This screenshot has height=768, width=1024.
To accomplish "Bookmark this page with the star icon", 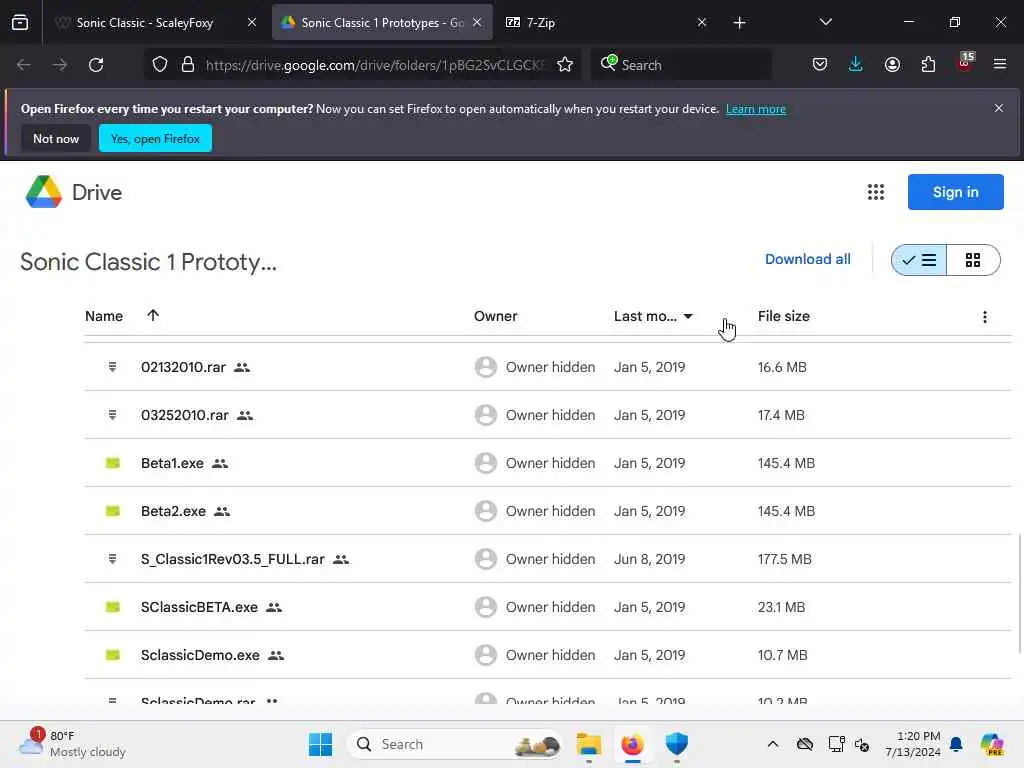I will 565,65.
